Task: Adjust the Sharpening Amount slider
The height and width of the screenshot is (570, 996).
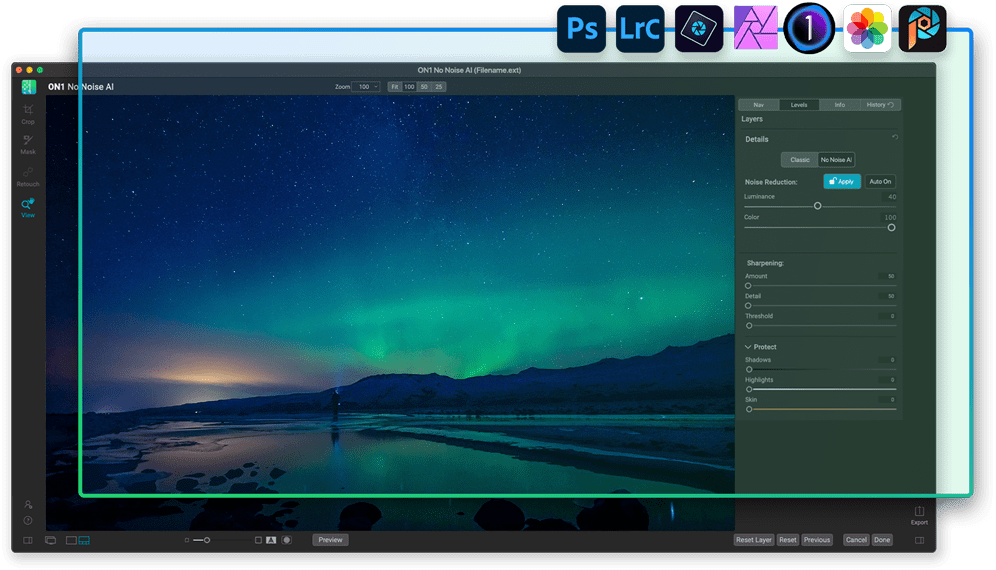Action: pyautogui.click(x=748, y=286)
